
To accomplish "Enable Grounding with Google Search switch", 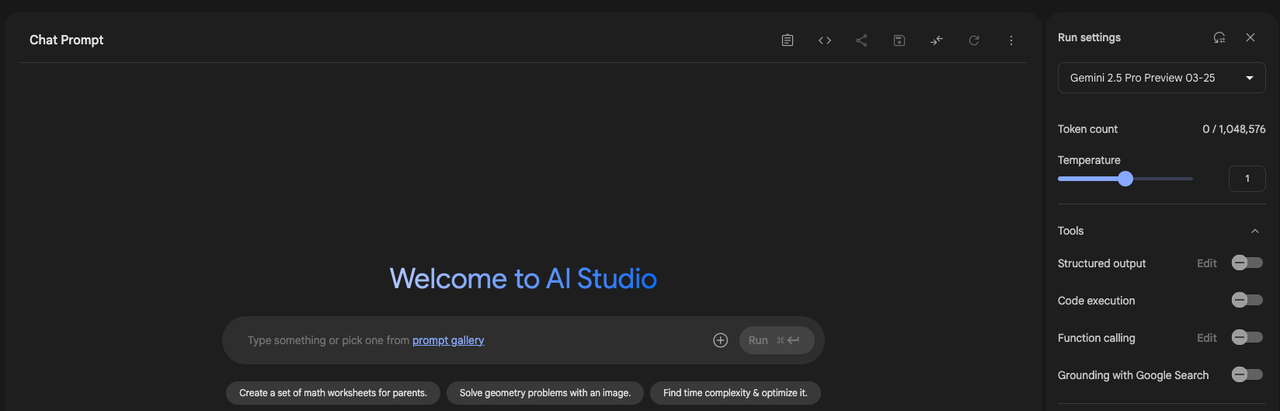I will [x=1247, y=375].
